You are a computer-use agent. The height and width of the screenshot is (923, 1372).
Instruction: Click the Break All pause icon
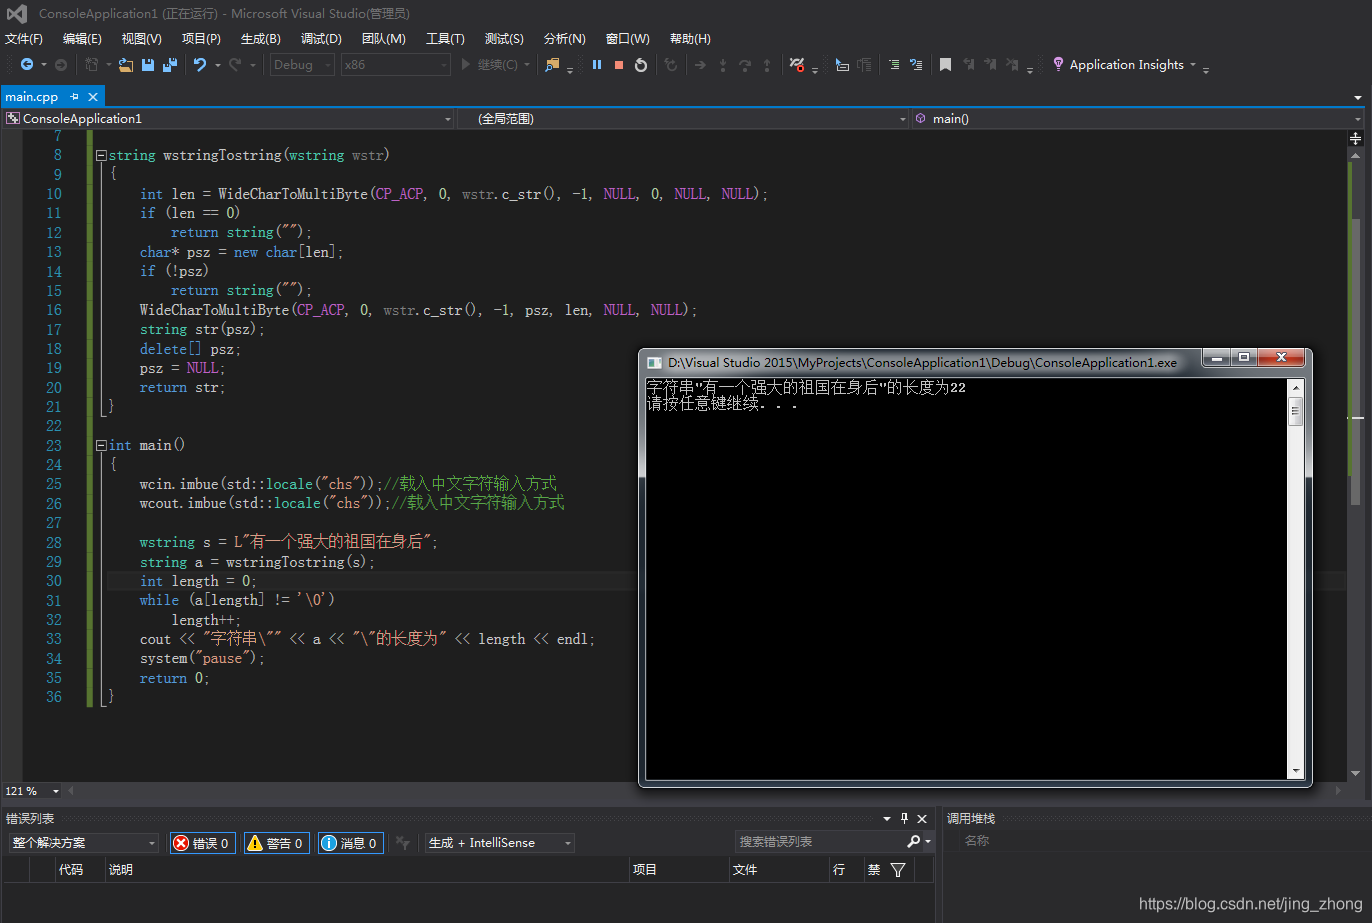[595, 64]
